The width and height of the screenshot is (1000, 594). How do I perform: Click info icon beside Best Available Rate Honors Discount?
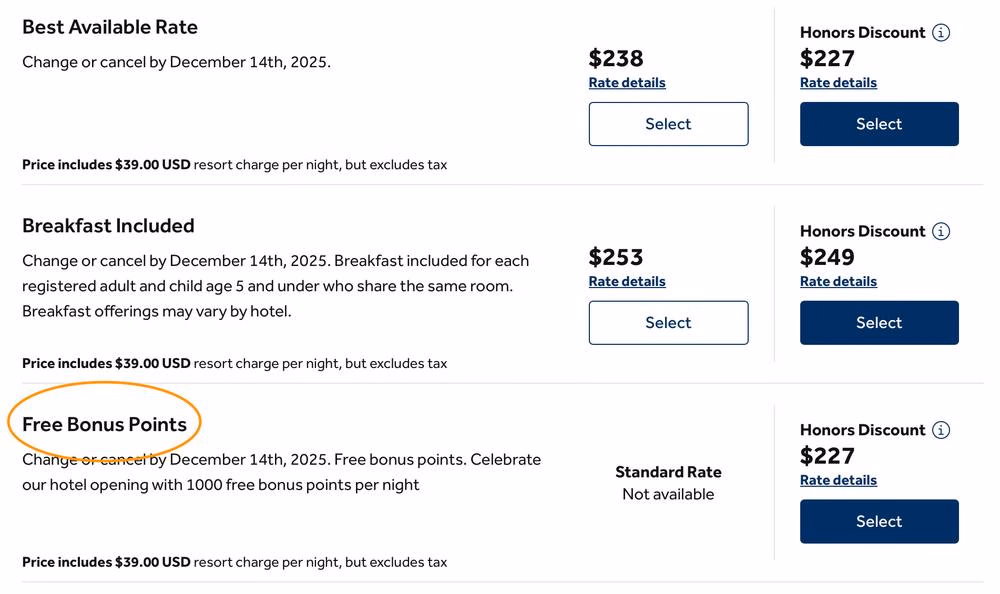(x=941, y=32)
